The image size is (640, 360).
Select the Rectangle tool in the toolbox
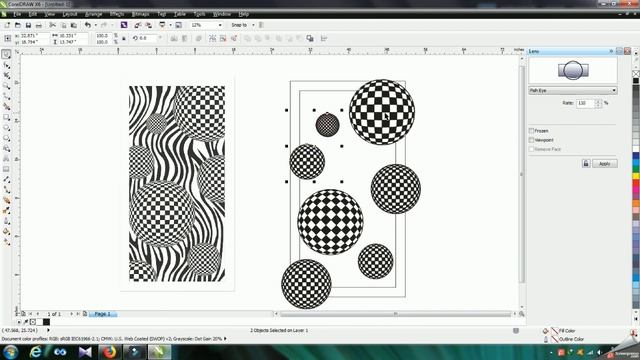click(x=6, y=118)
